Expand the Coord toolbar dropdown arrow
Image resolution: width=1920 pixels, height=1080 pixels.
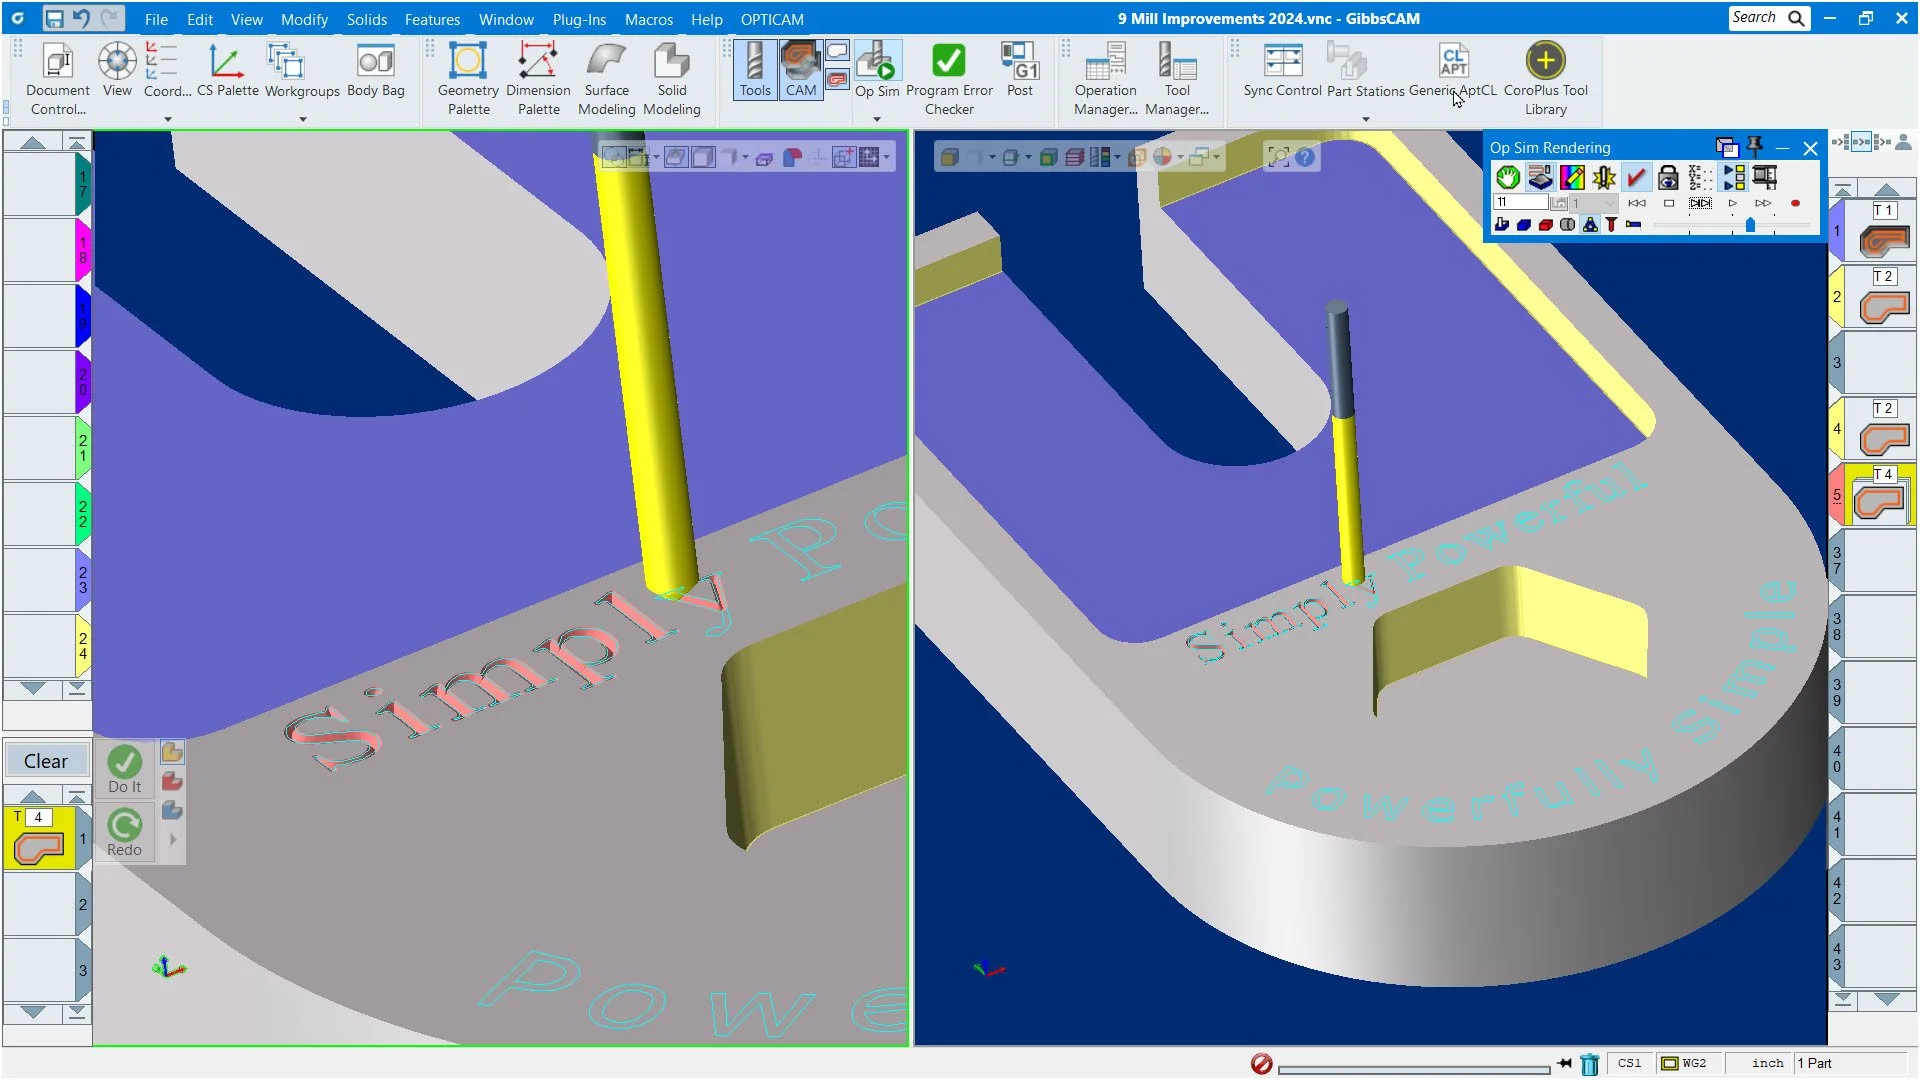[x=167, y=119]
